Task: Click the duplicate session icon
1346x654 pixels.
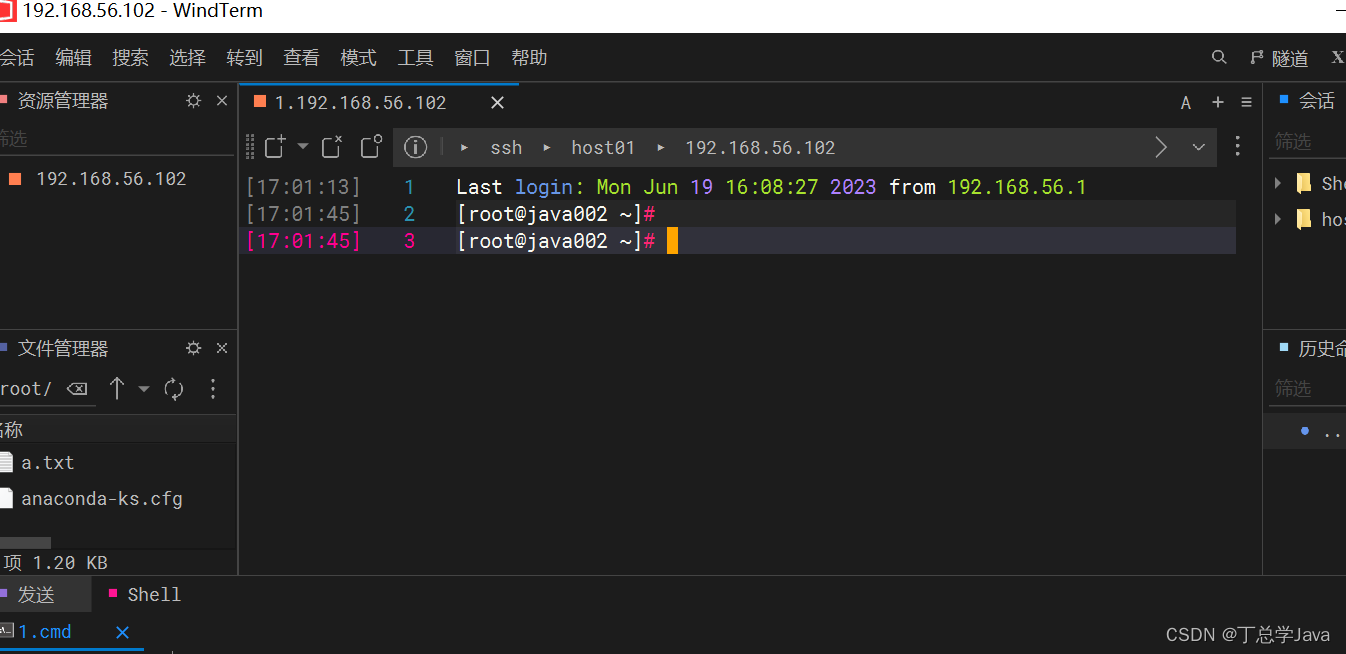Action: point(371,147)
